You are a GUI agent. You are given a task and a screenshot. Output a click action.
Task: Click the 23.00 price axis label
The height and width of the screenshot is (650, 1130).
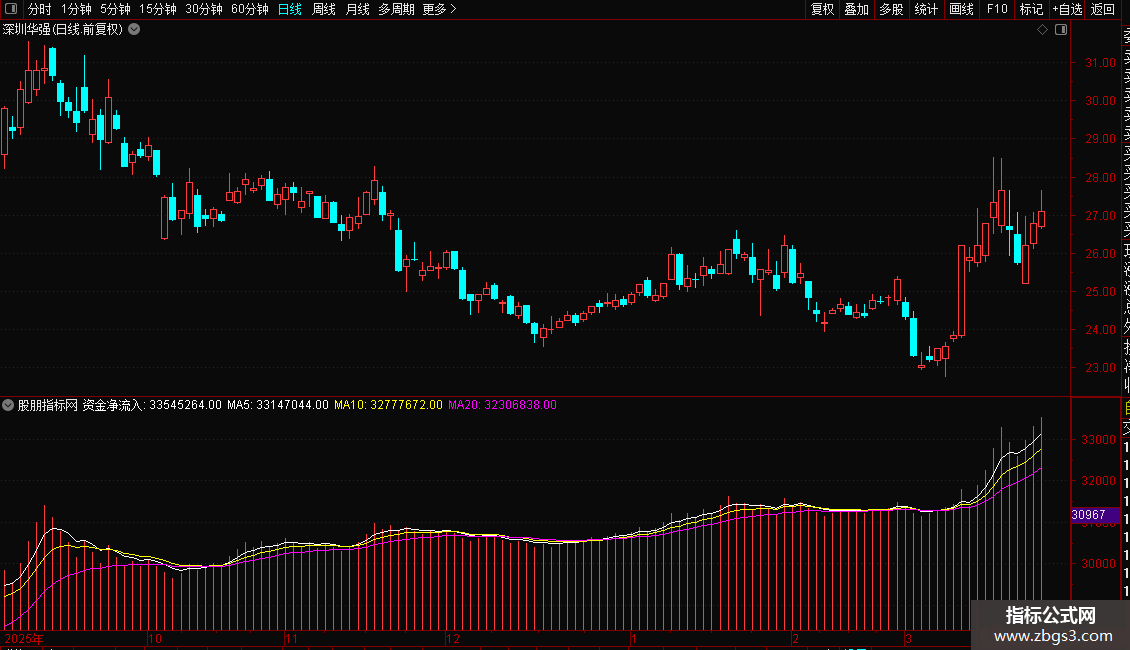coord(1100,368)
